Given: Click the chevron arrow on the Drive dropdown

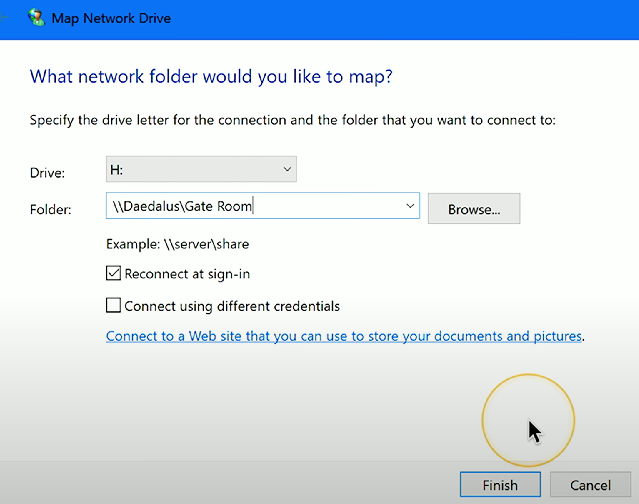Looking at the screenshot, I should [x=287, y=169].
